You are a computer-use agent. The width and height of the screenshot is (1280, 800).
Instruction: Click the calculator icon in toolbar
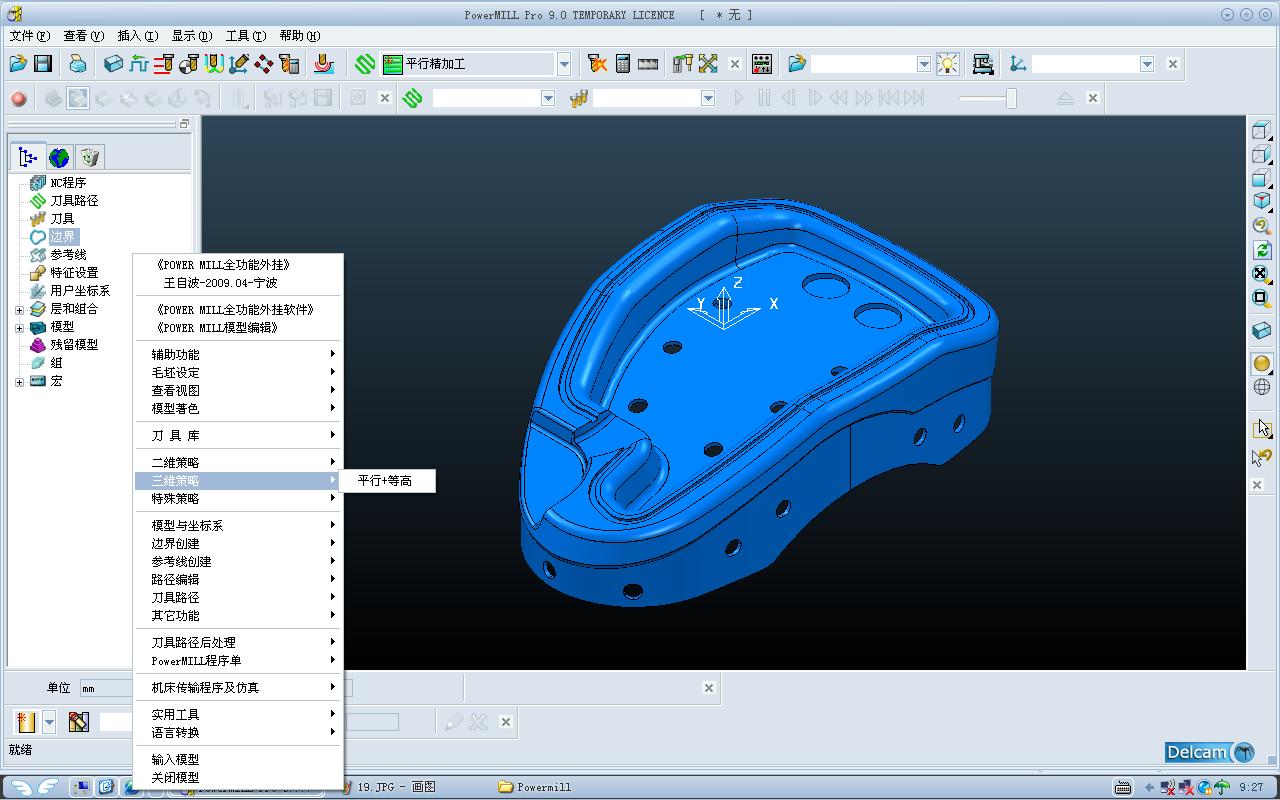(x=623, y=64)
